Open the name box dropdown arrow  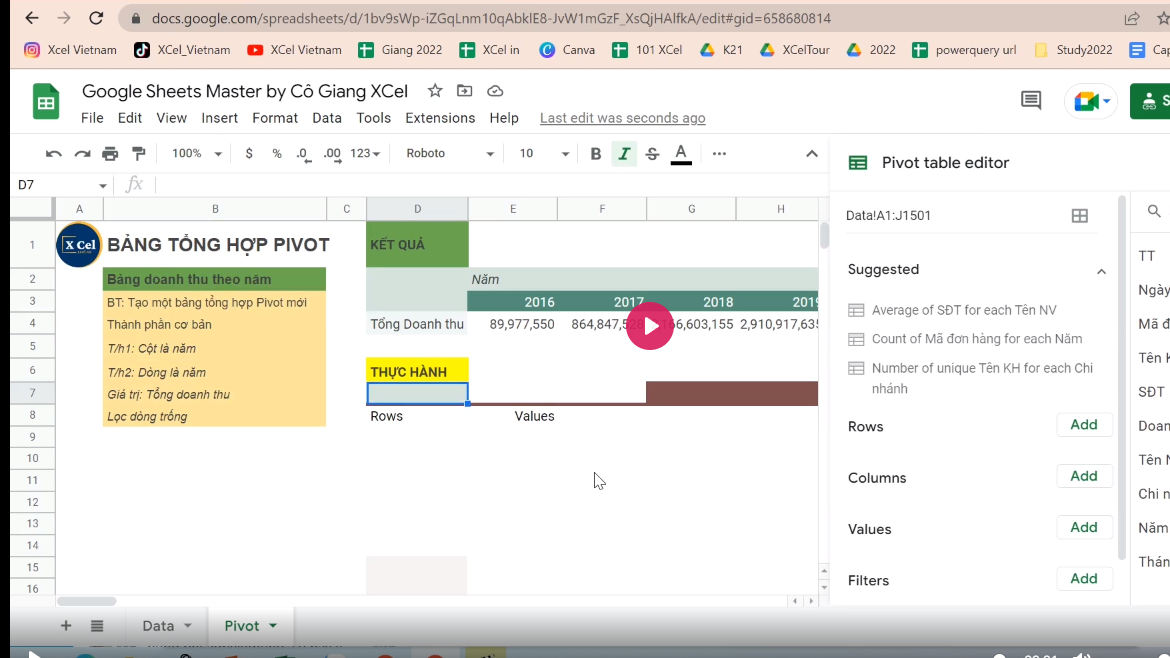(102, 185)
